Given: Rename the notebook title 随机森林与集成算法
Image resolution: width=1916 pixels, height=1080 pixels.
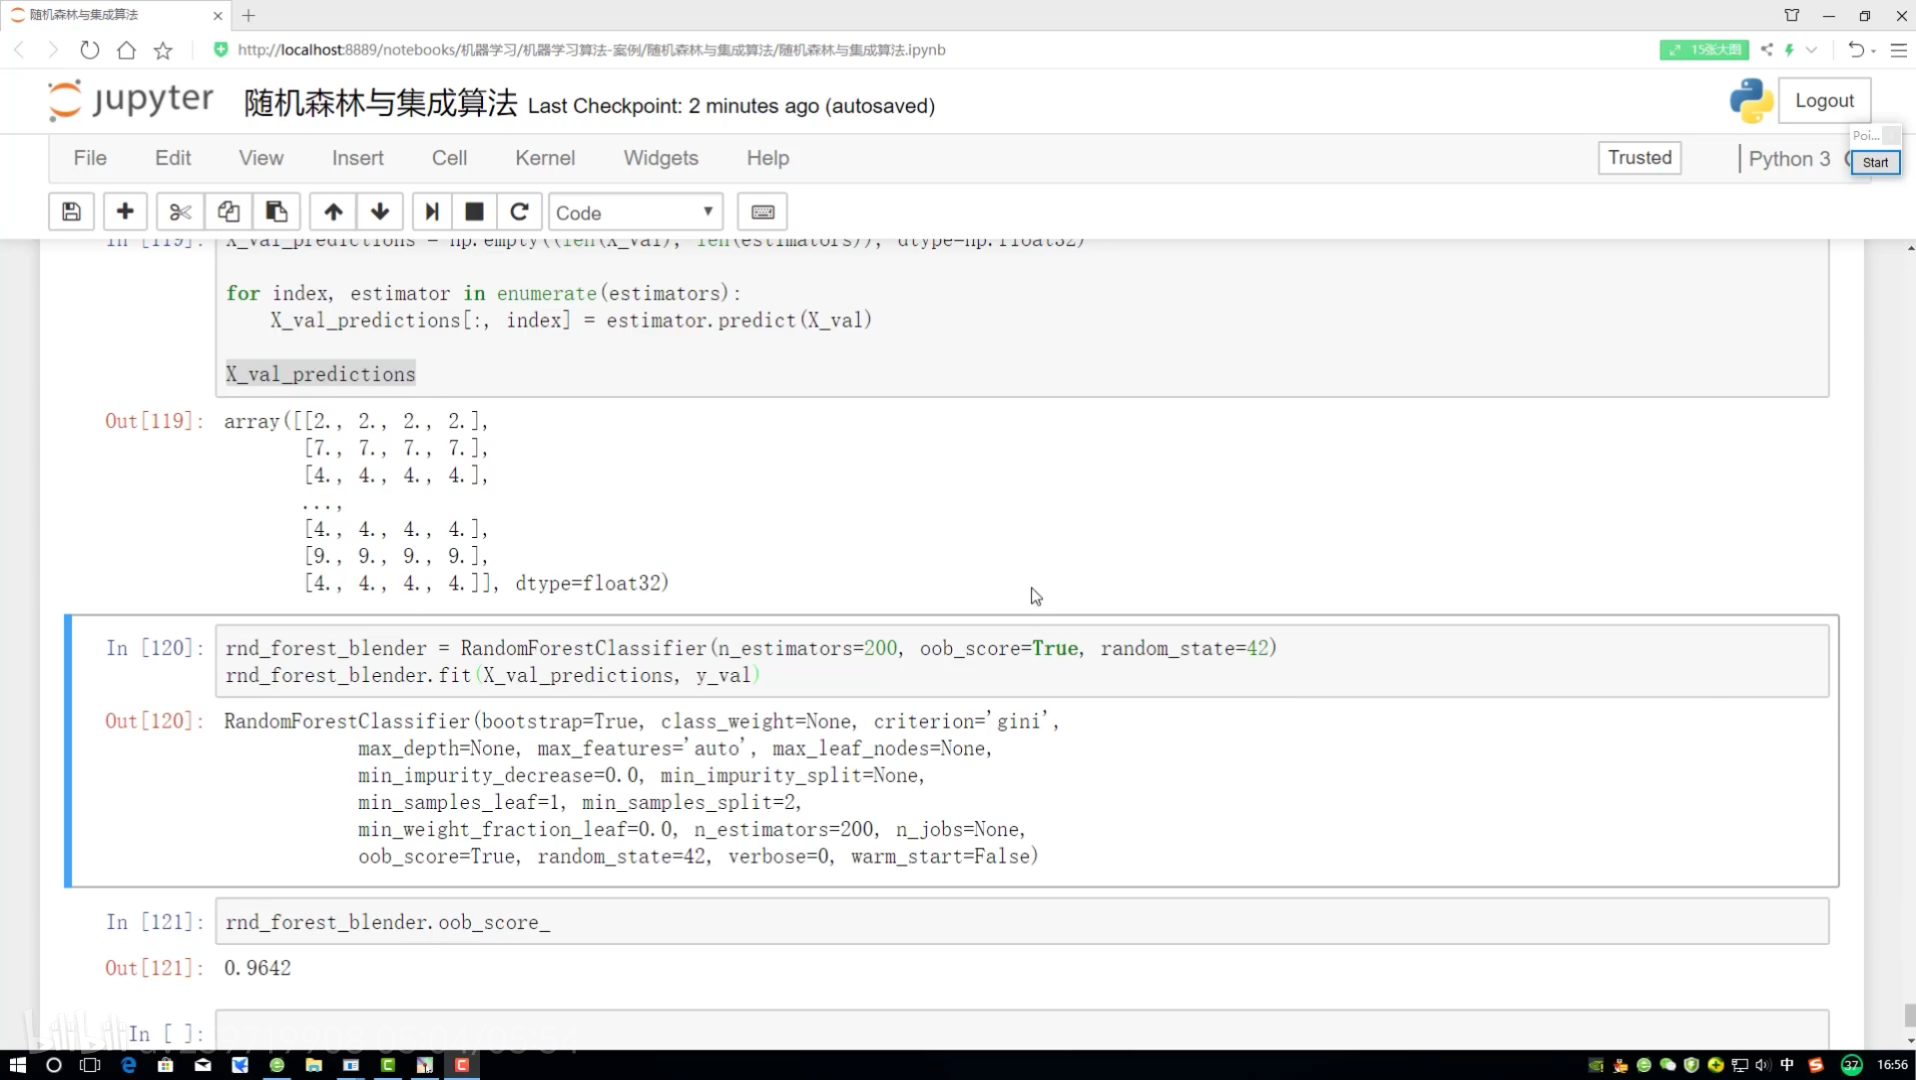Looking at the screenshot, I should (x=380, y=103).
